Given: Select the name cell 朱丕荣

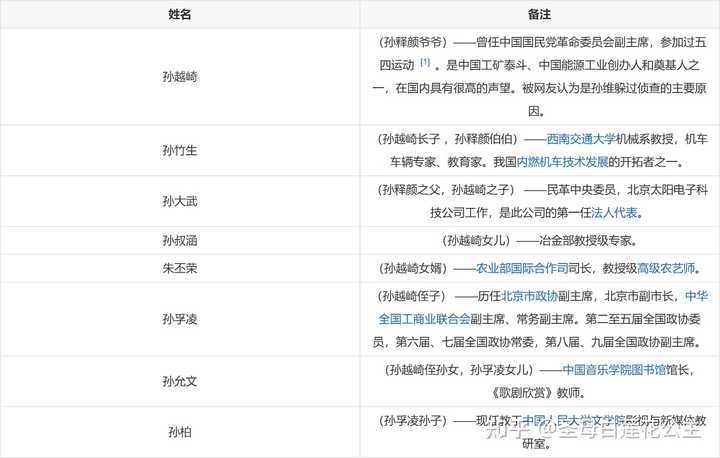Looking at the screenshot, I should tap(180, 268).
